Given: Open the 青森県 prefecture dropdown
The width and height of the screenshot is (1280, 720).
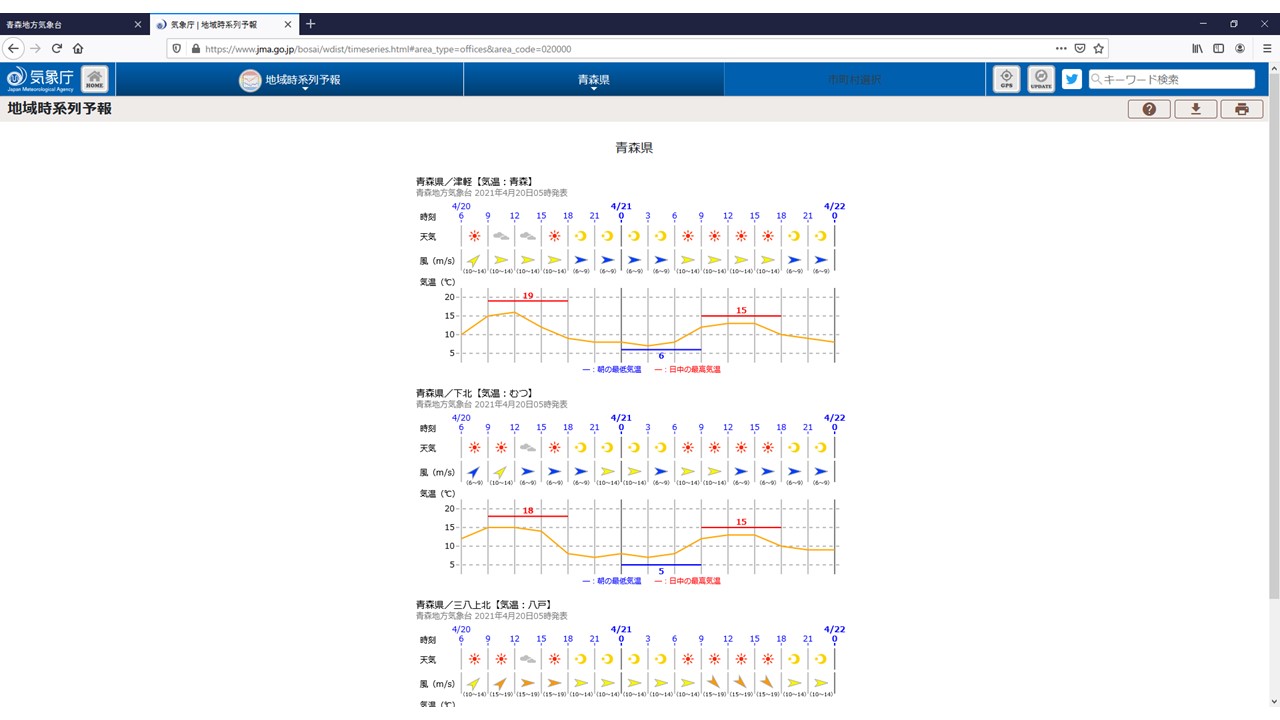Looking at the screenshot, I should 594,80.
